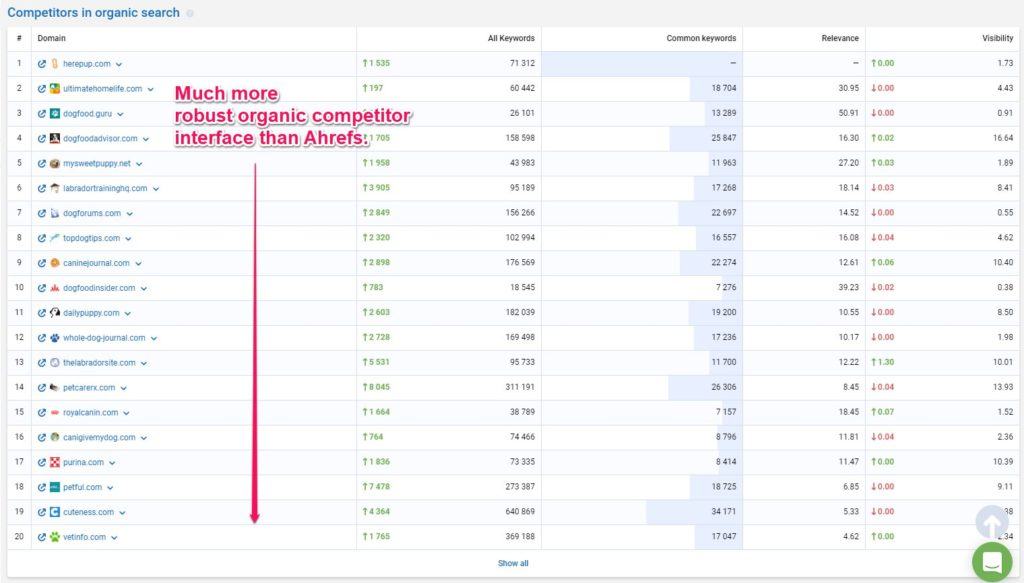Expand the dogfoodadvisor.com dropdown chevron
This screenshot has width=1024, height=583.
point(146,139)
